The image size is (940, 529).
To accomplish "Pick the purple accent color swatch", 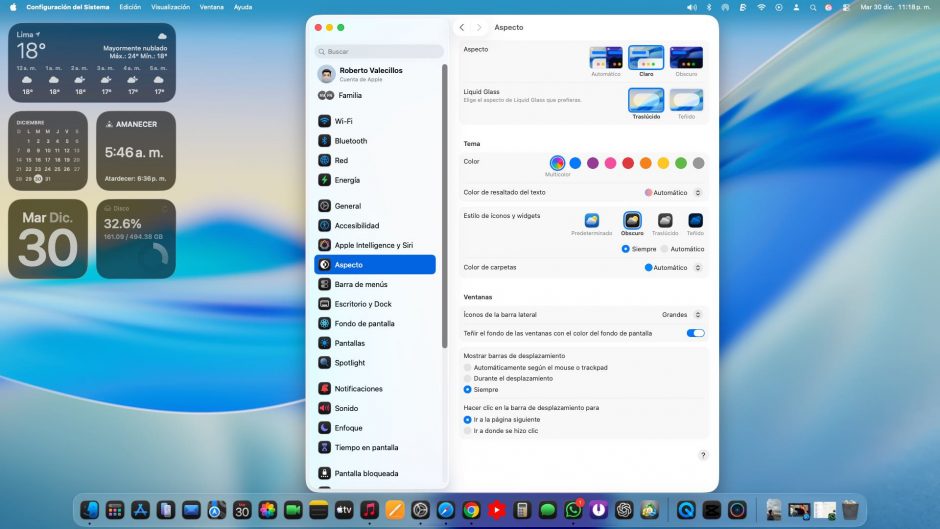I will point(593,163).
